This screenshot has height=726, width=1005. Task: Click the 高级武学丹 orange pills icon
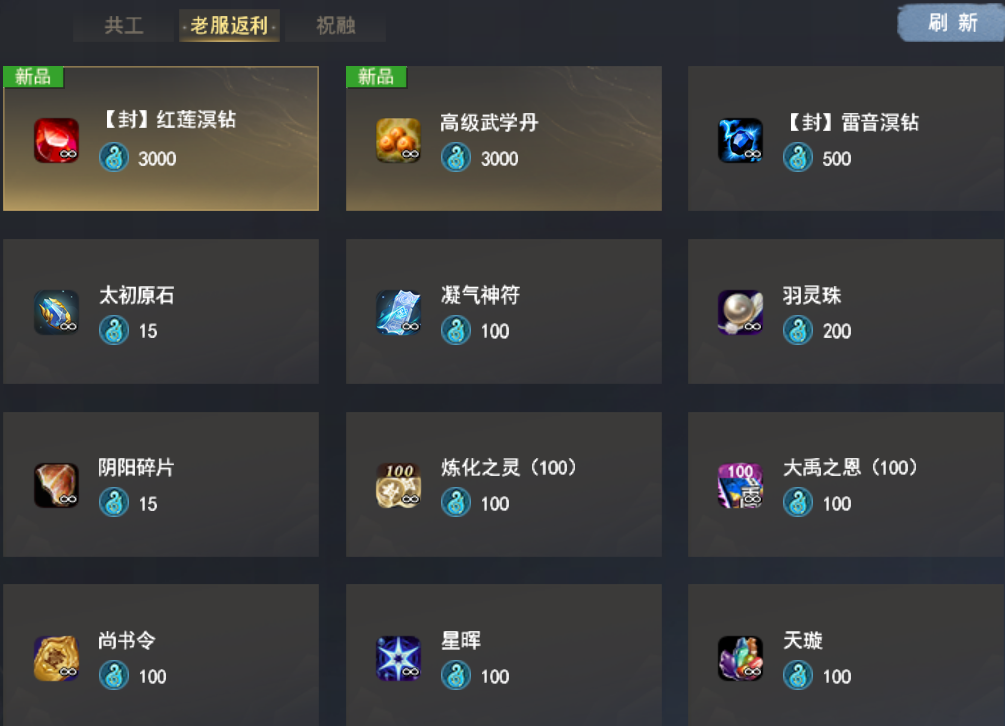coord(399,140)
